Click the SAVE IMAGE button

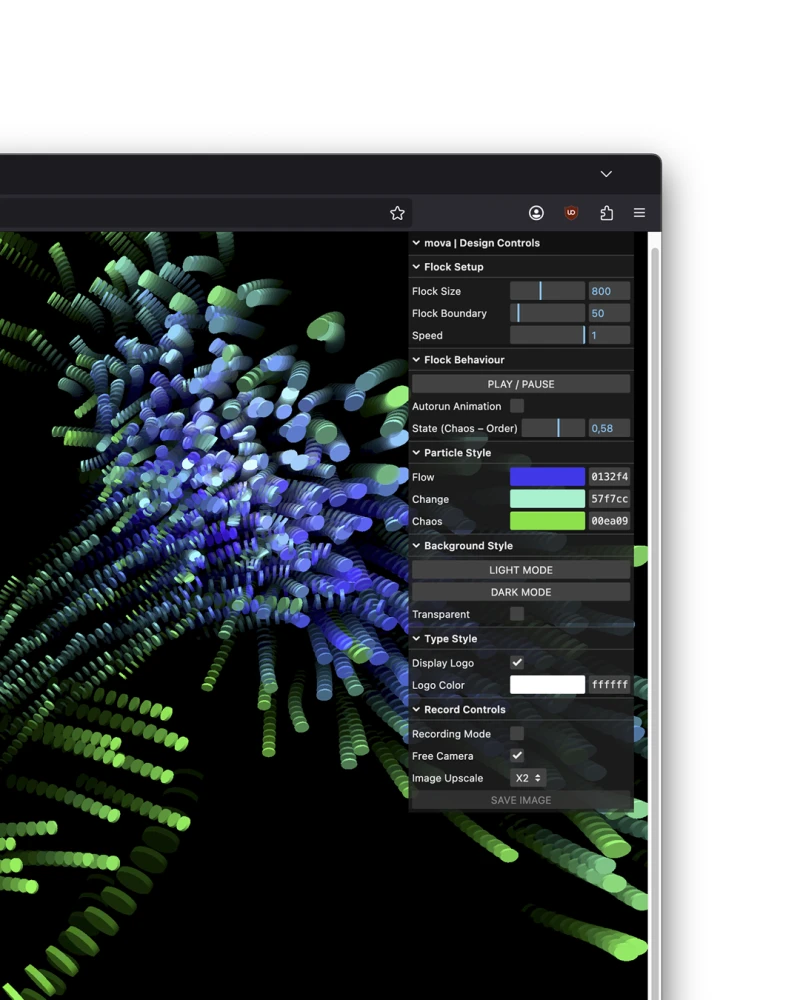click(520, 800)
